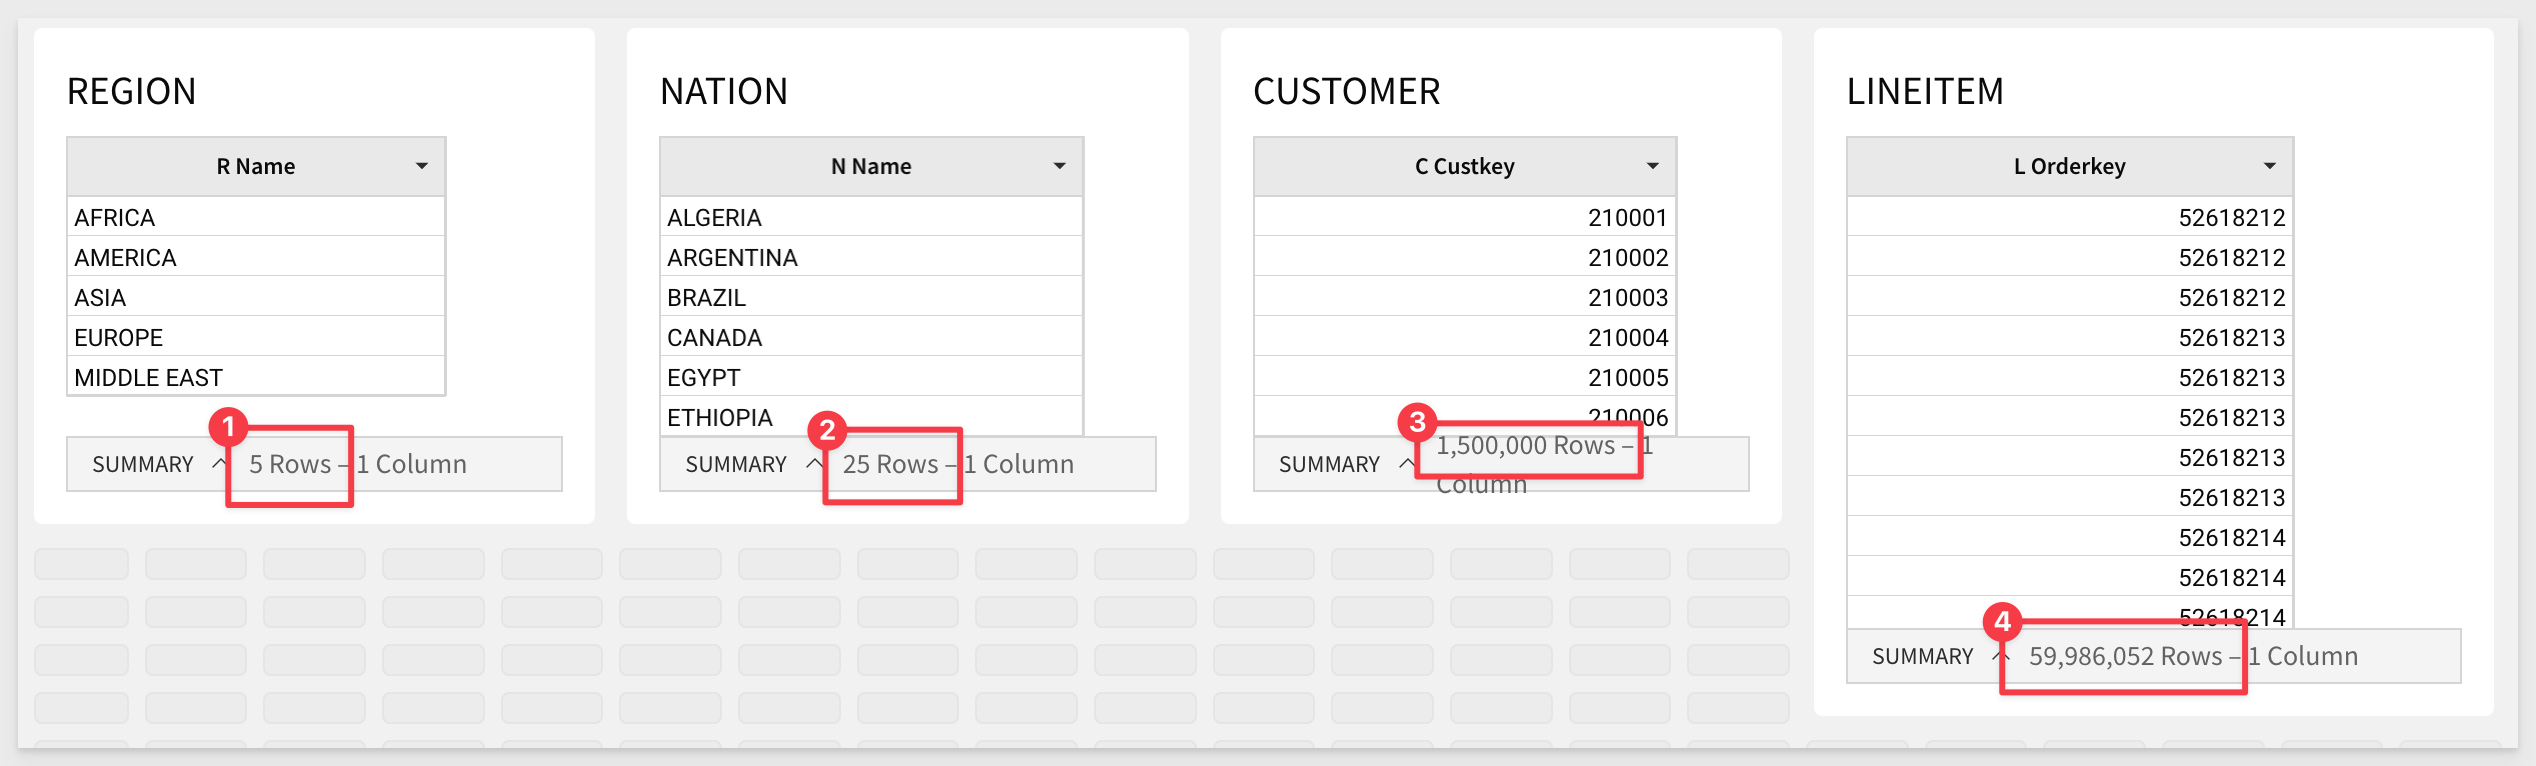Collapse the NATION table summary chevron

814,463
